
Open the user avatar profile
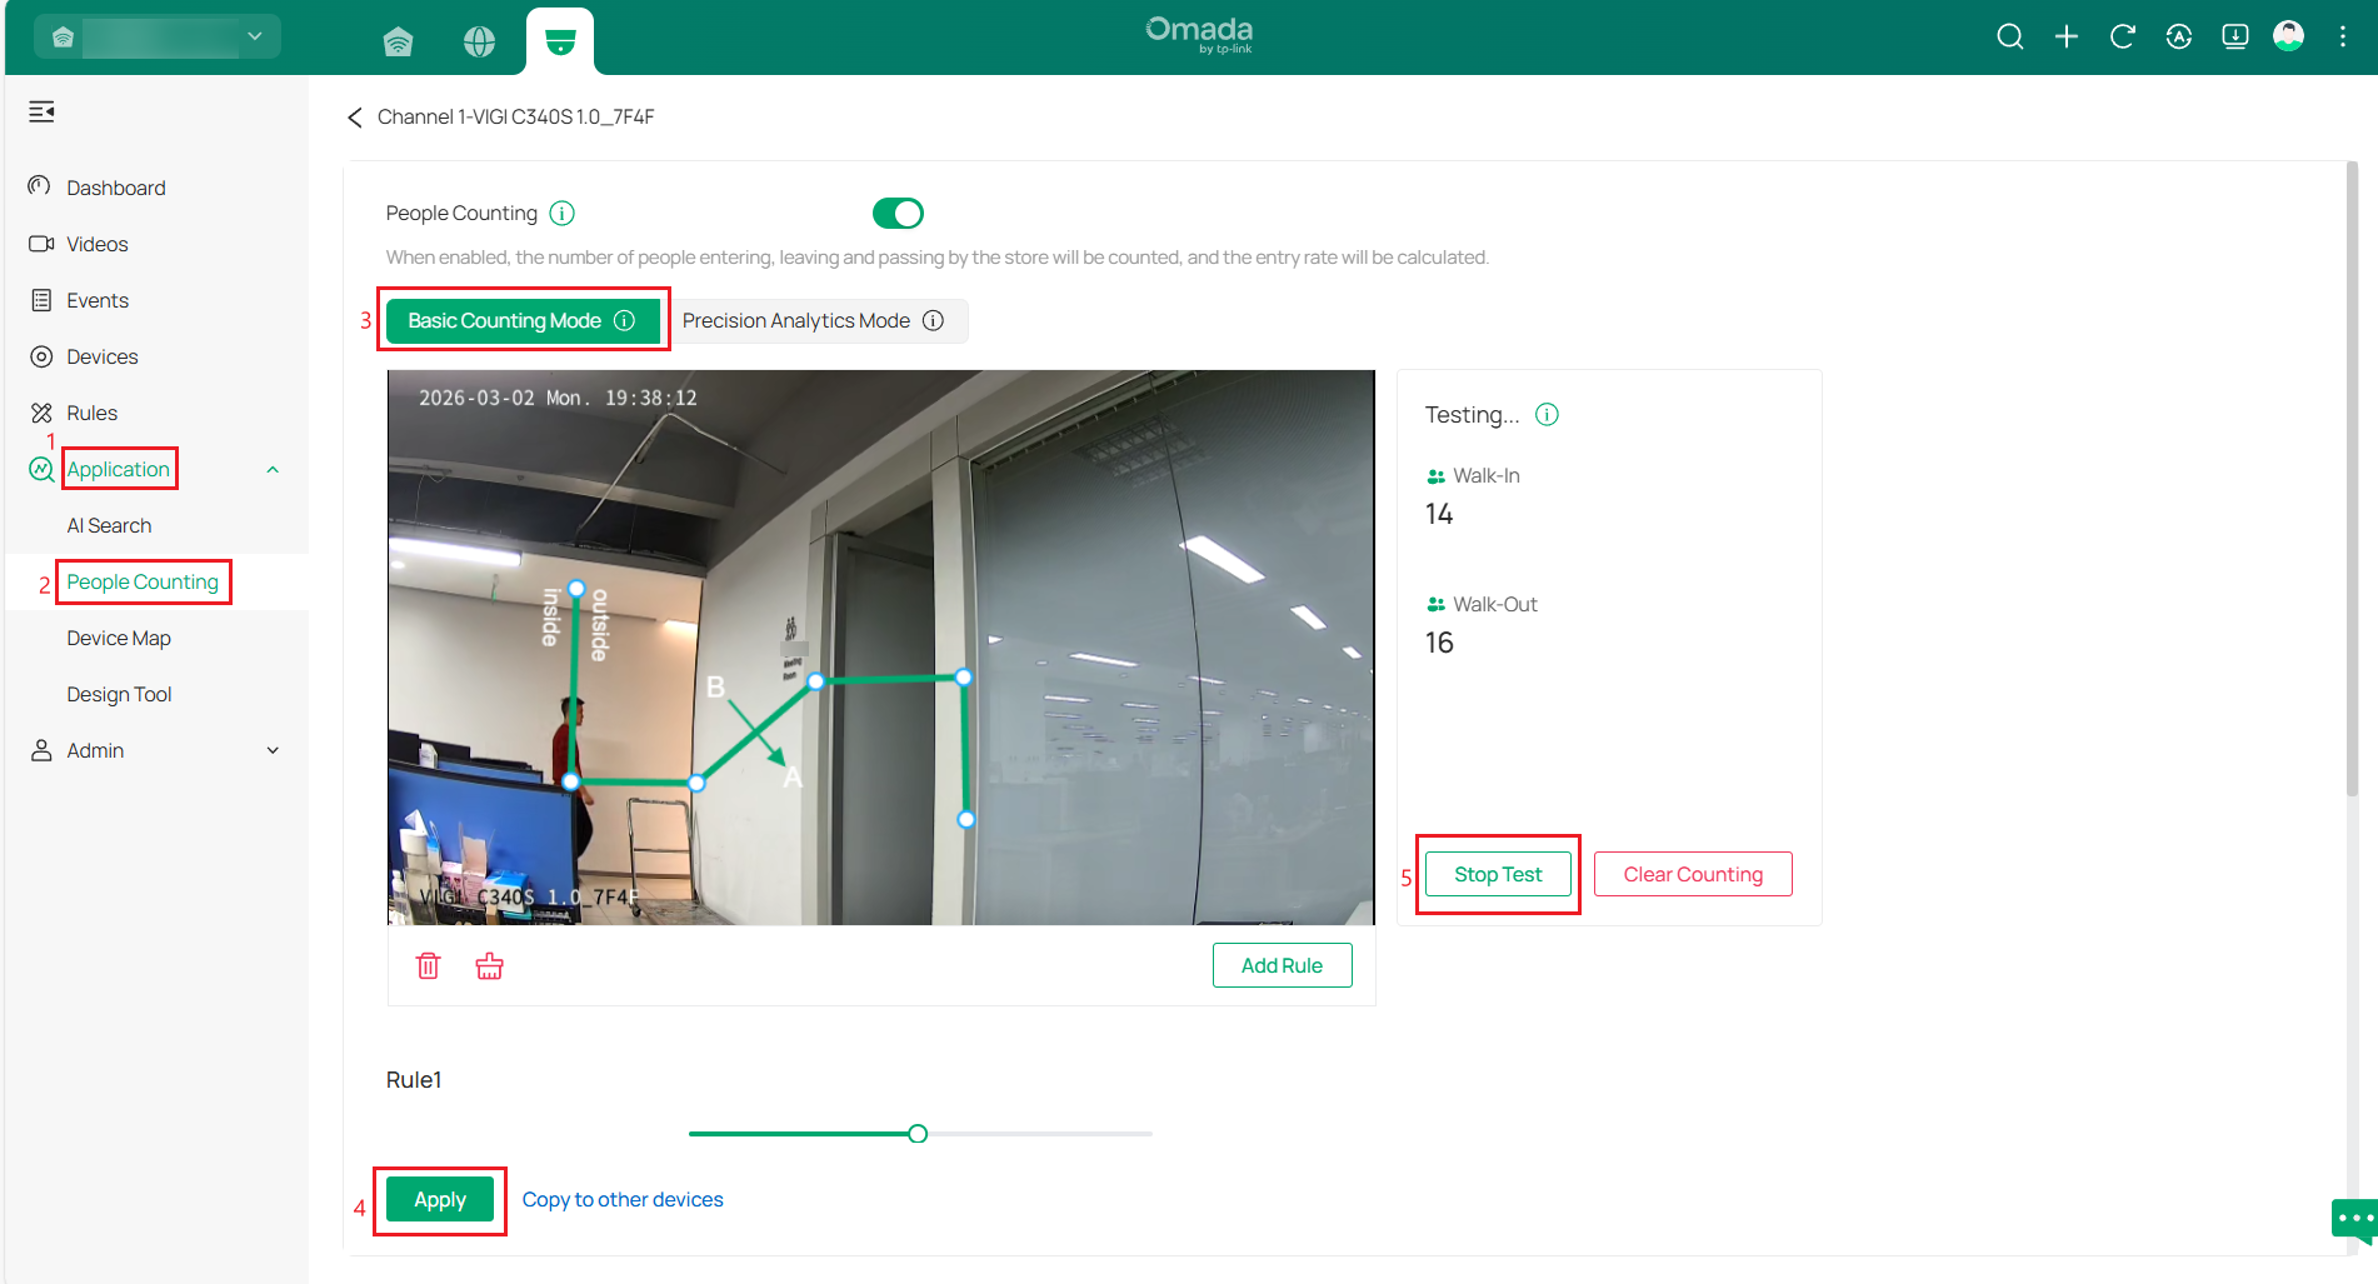coord(2289,37)
